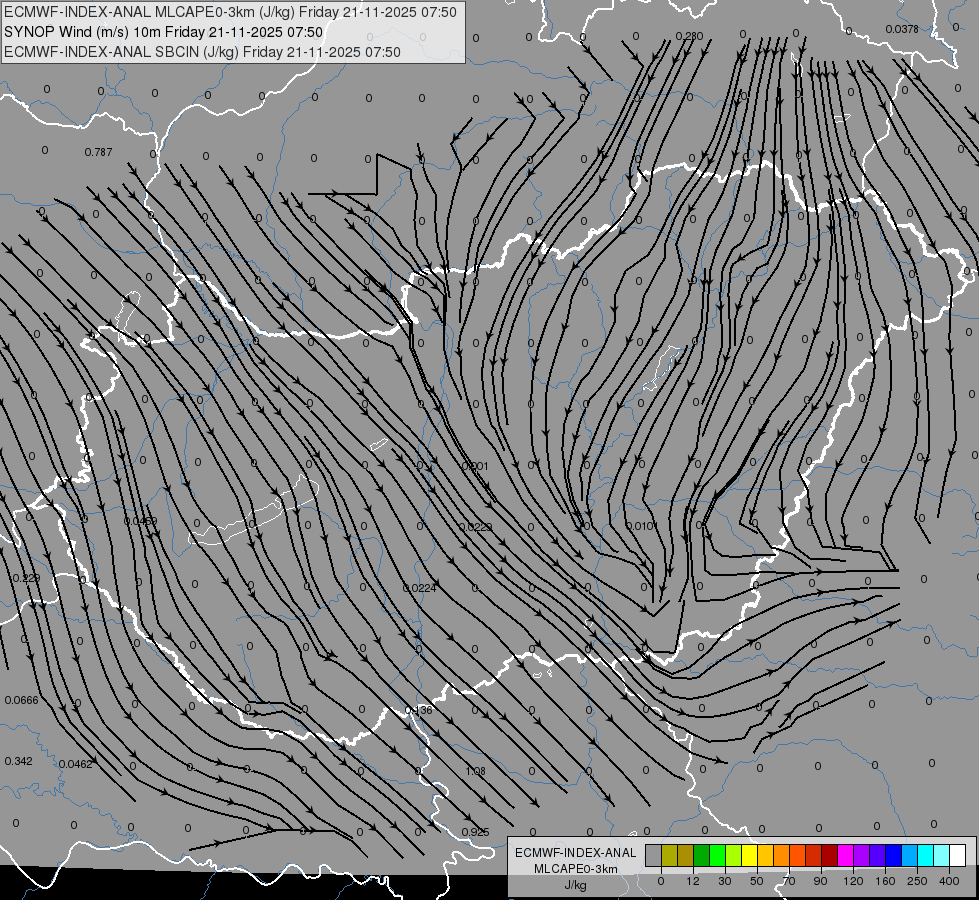Click the 0.0666 value on the map
This screenshot has width=979, height=900.
coord(21,700)
